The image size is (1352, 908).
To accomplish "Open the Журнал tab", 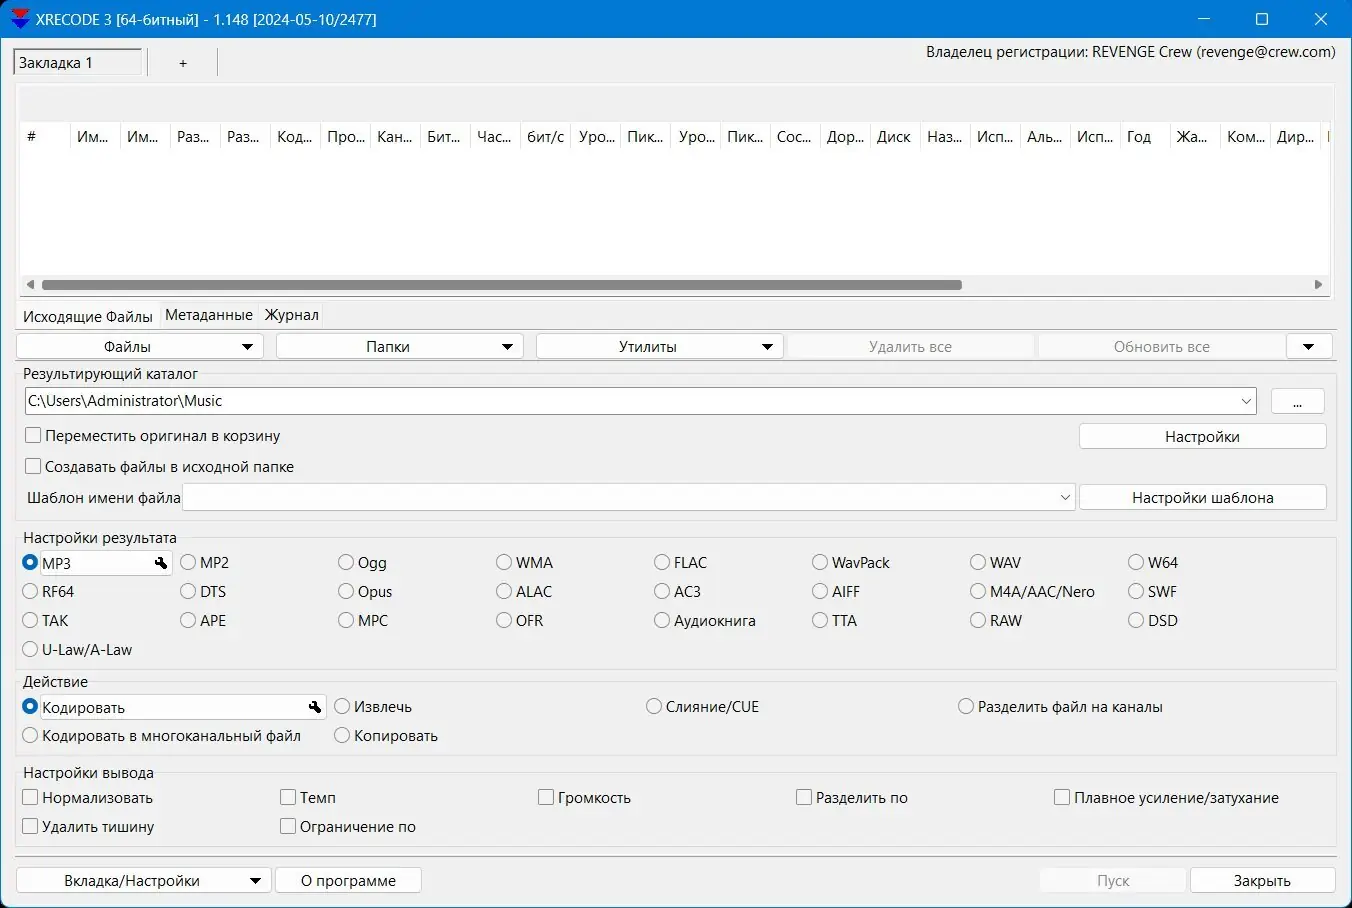I will (291, 315).
